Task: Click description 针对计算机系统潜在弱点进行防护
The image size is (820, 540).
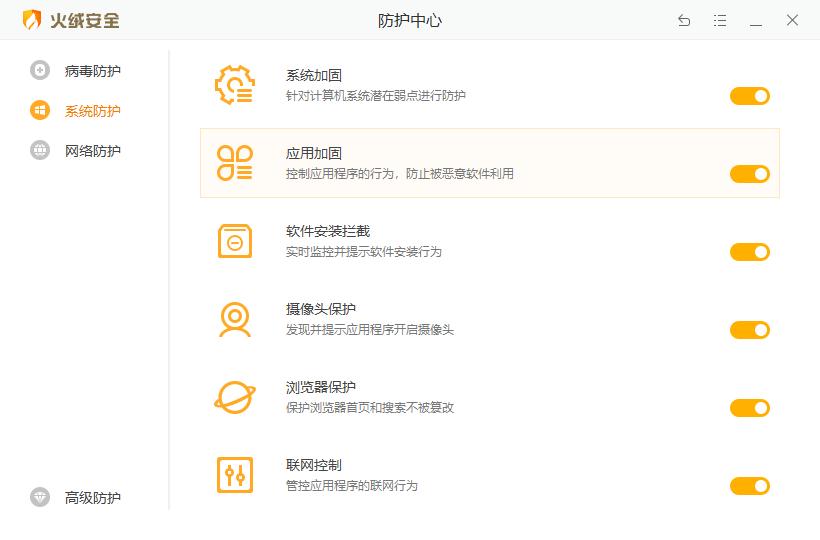Action: pos(375,96)
